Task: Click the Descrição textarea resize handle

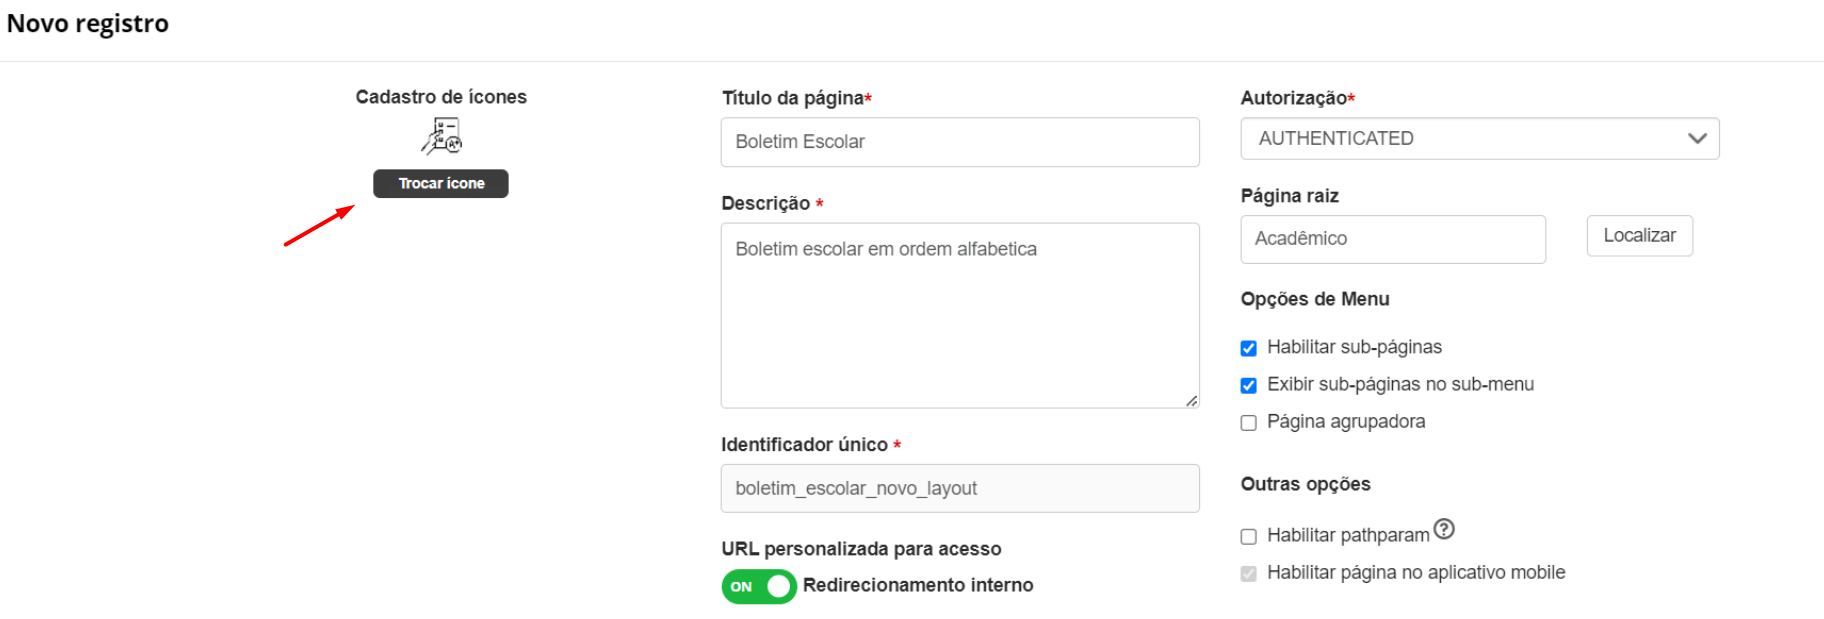Action: [x=1191, y=400]
